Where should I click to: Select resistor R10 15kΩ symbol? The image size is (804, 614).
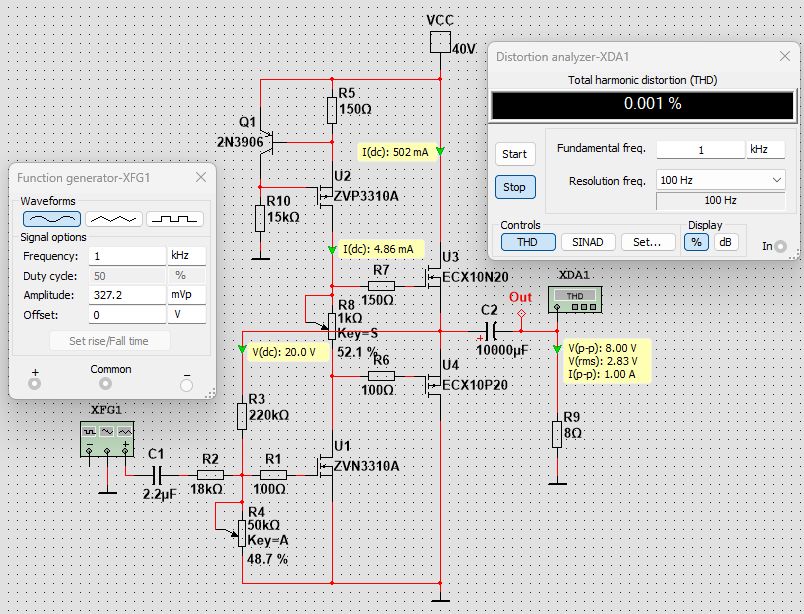pos(260,218)
